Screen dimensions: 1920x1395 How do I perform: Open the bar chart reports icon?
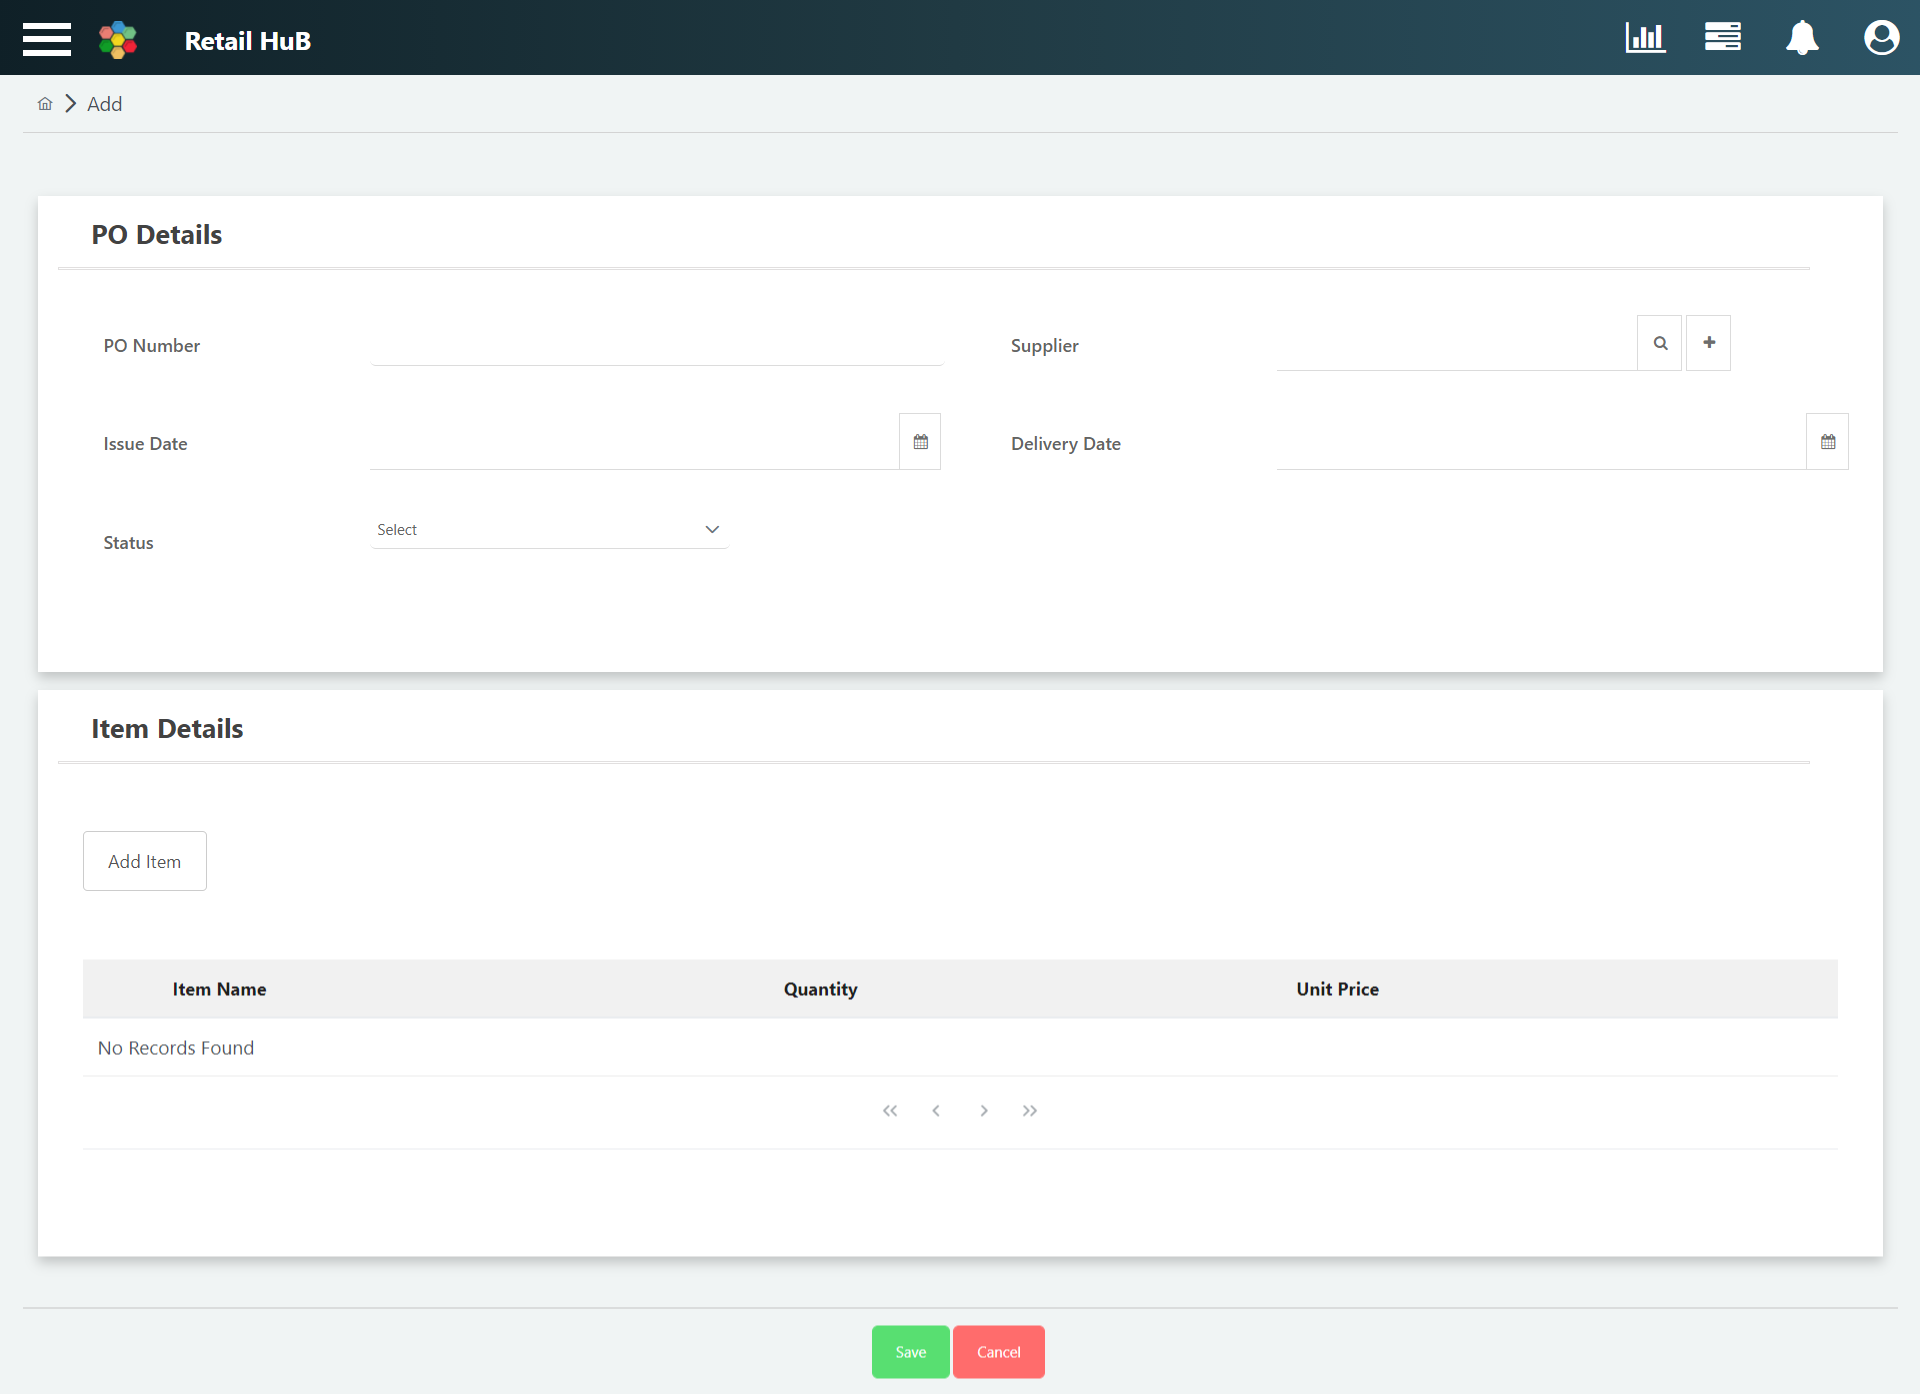pos(1645,38)
